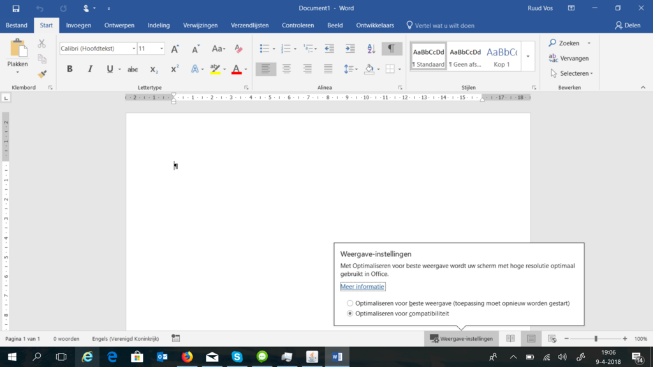653x367 pixels.
Task: Click the Engels (Verenigd Koninkrijk) language indicator
Action: 125,339
